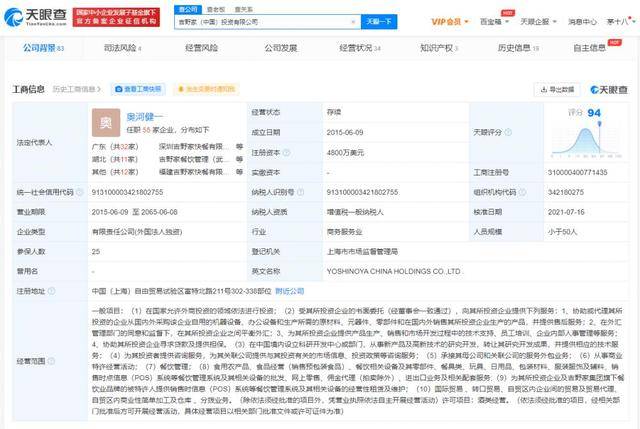
Task: Click the 行业 value 商务服务业
Action: click(x=344, y=231)
